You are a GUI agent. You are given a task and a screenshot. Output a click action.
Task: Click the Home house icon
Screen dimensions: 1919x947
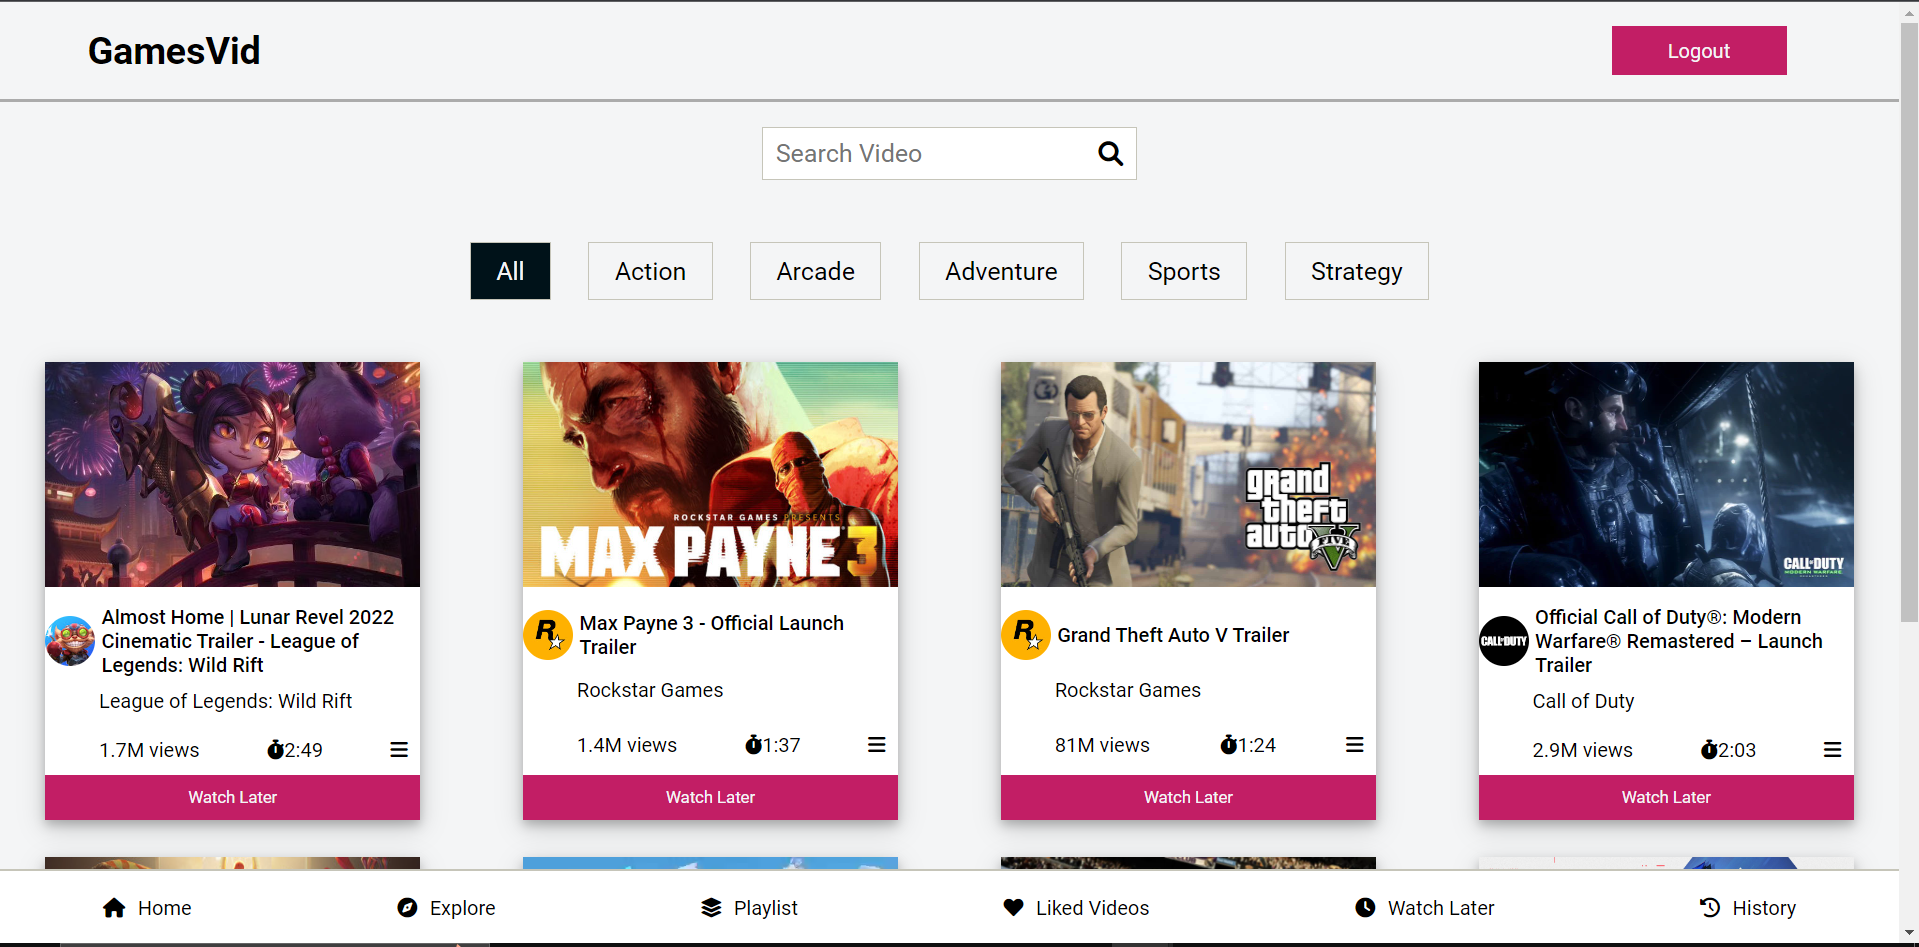pos(114,908)
